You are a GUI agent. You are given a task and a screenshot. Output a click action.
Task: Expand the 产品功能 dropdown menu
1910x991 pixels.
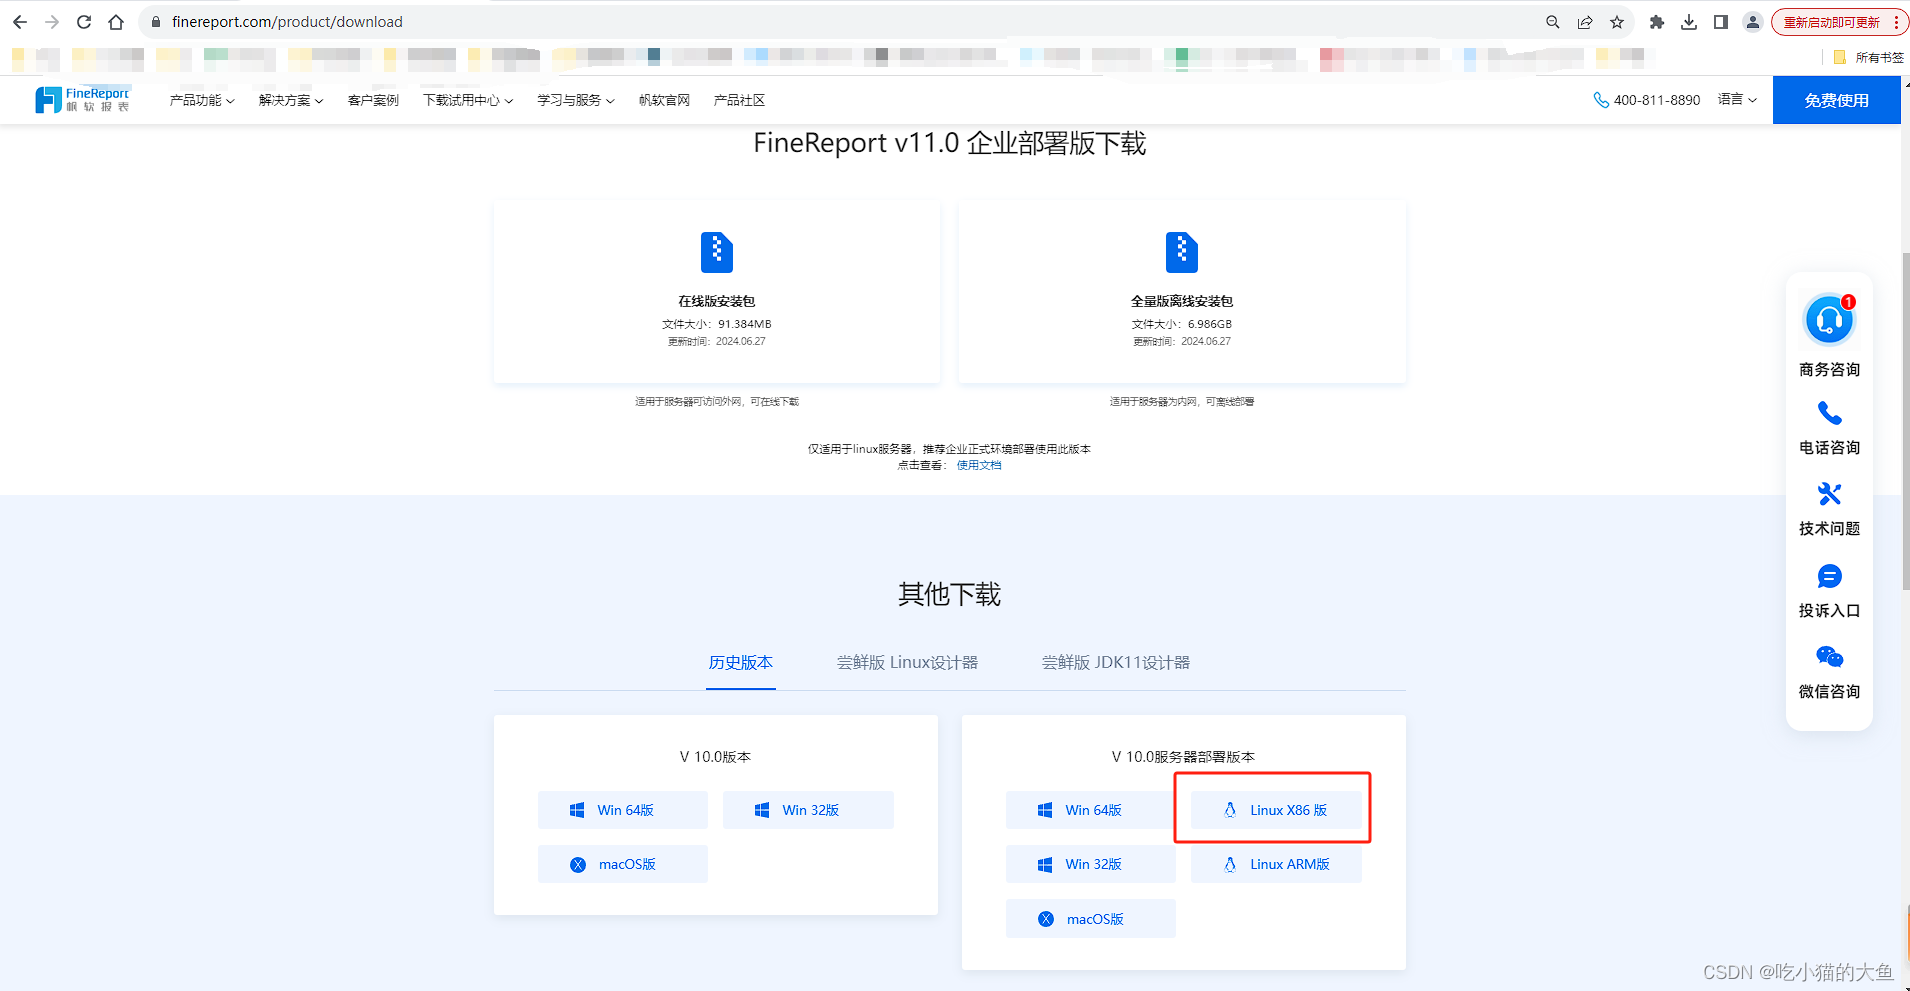[202, 100]
